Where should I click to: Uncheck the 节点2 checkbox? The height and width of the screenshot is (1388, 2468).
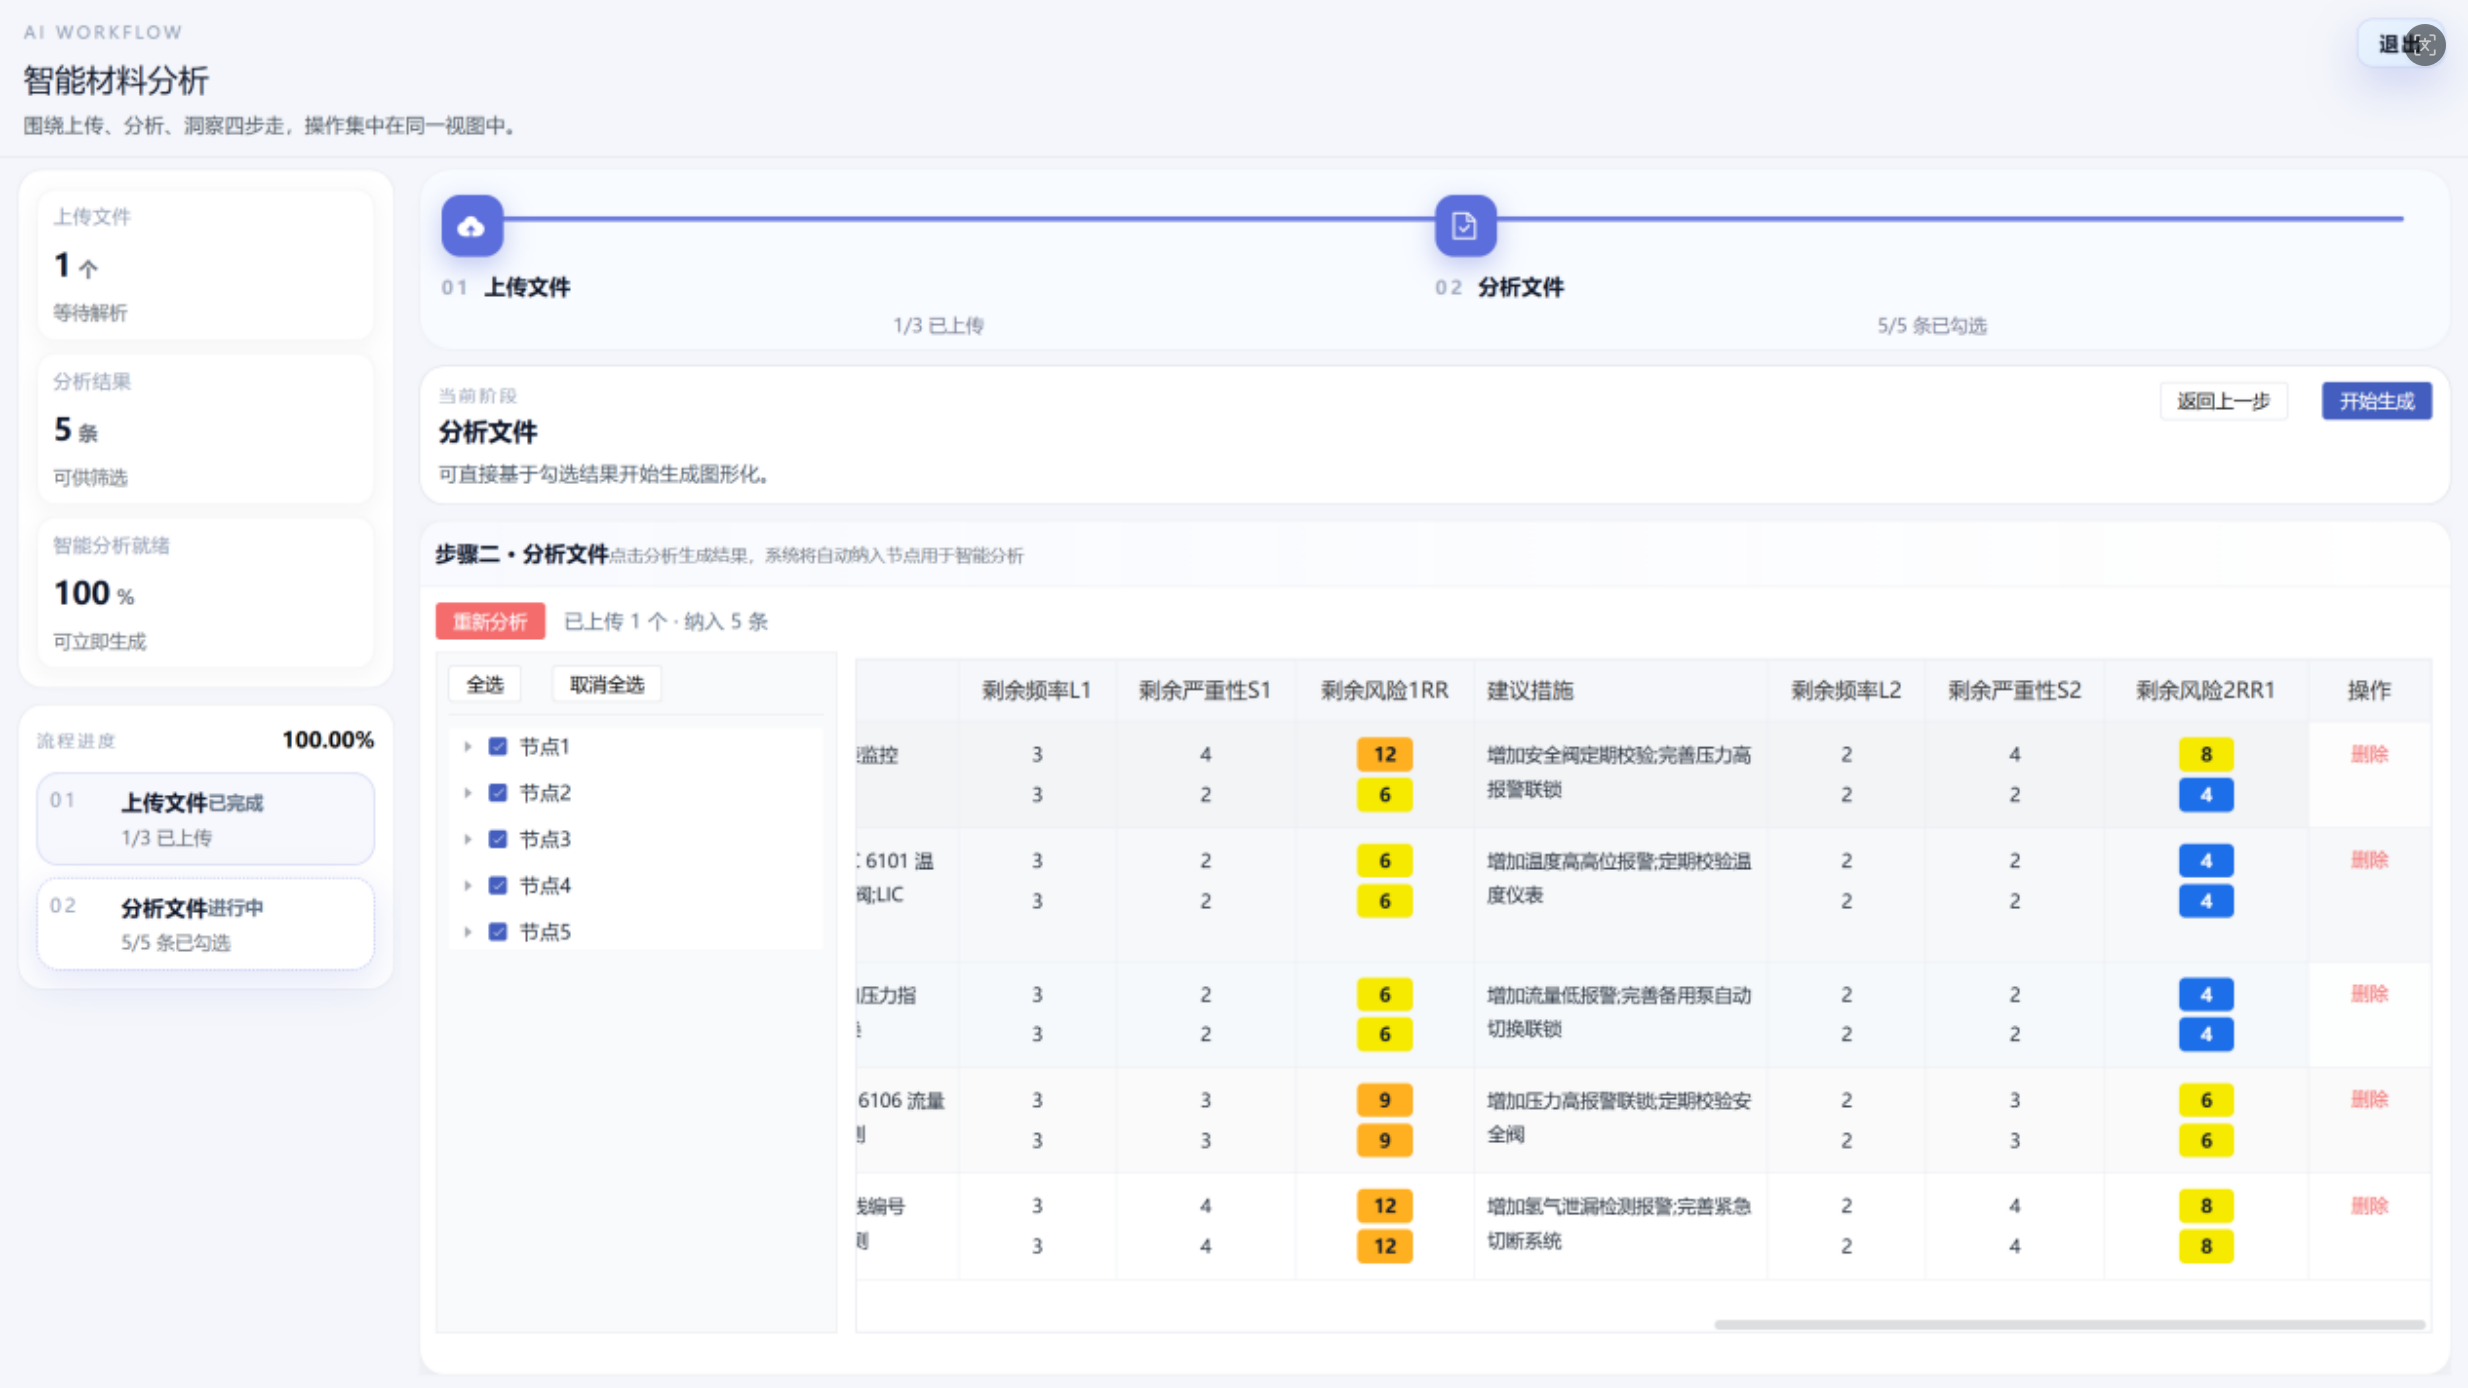point(498,793)
